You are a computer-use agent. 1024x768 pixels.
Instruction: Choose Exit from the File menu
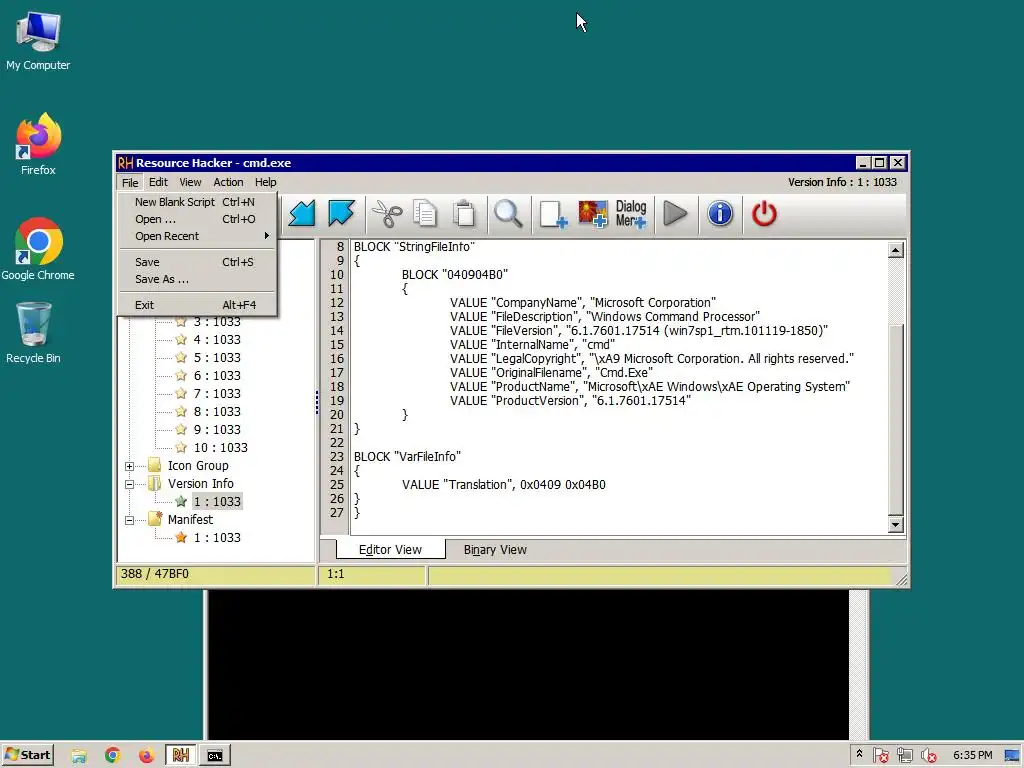(197, 305)
